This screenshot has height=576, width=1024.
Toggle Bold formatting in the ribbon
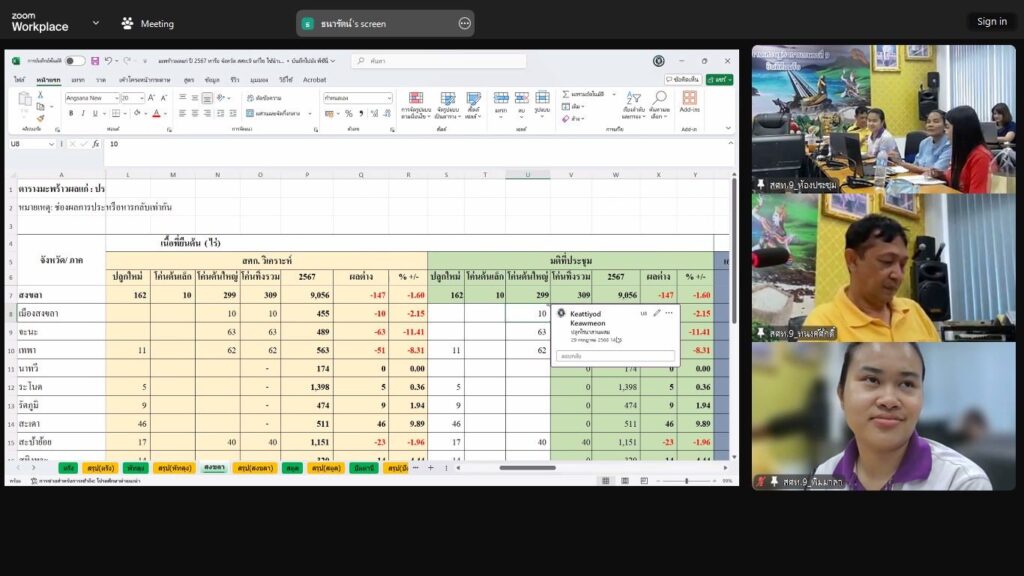(71, 113)
